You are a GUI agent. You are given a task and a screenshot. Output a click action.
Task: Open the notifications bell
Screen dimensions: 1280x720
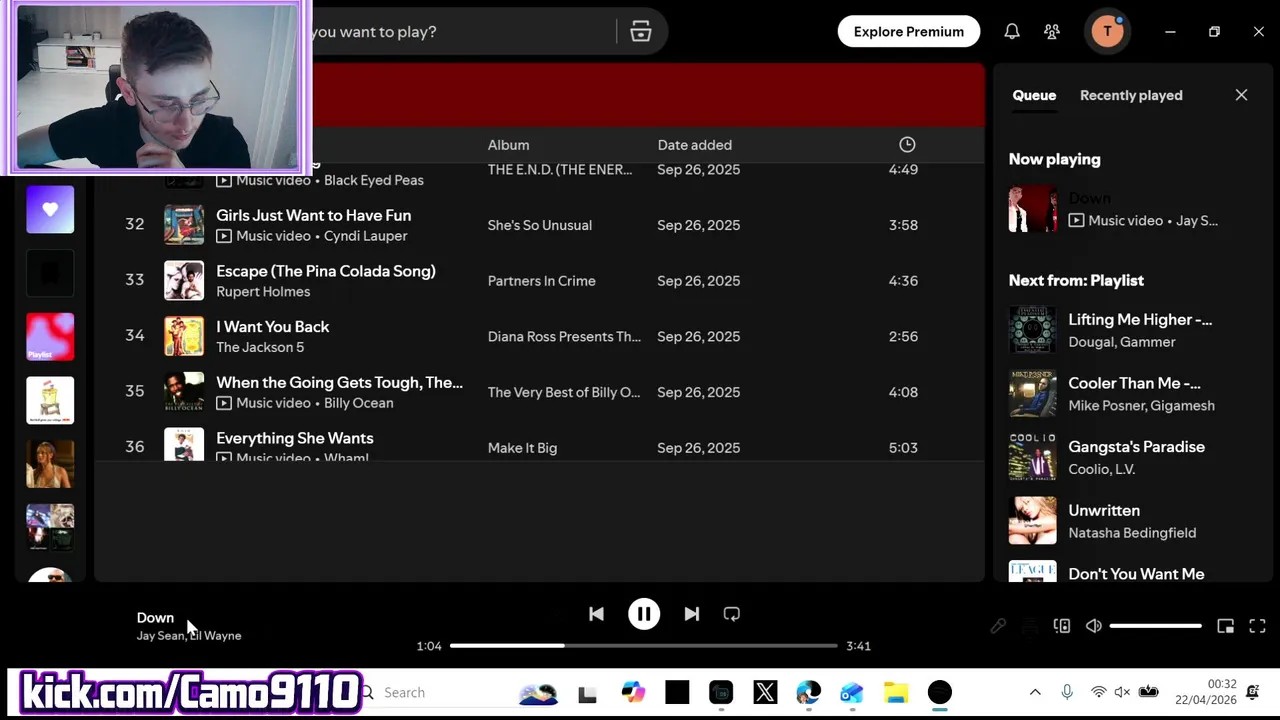(1012, 32)
